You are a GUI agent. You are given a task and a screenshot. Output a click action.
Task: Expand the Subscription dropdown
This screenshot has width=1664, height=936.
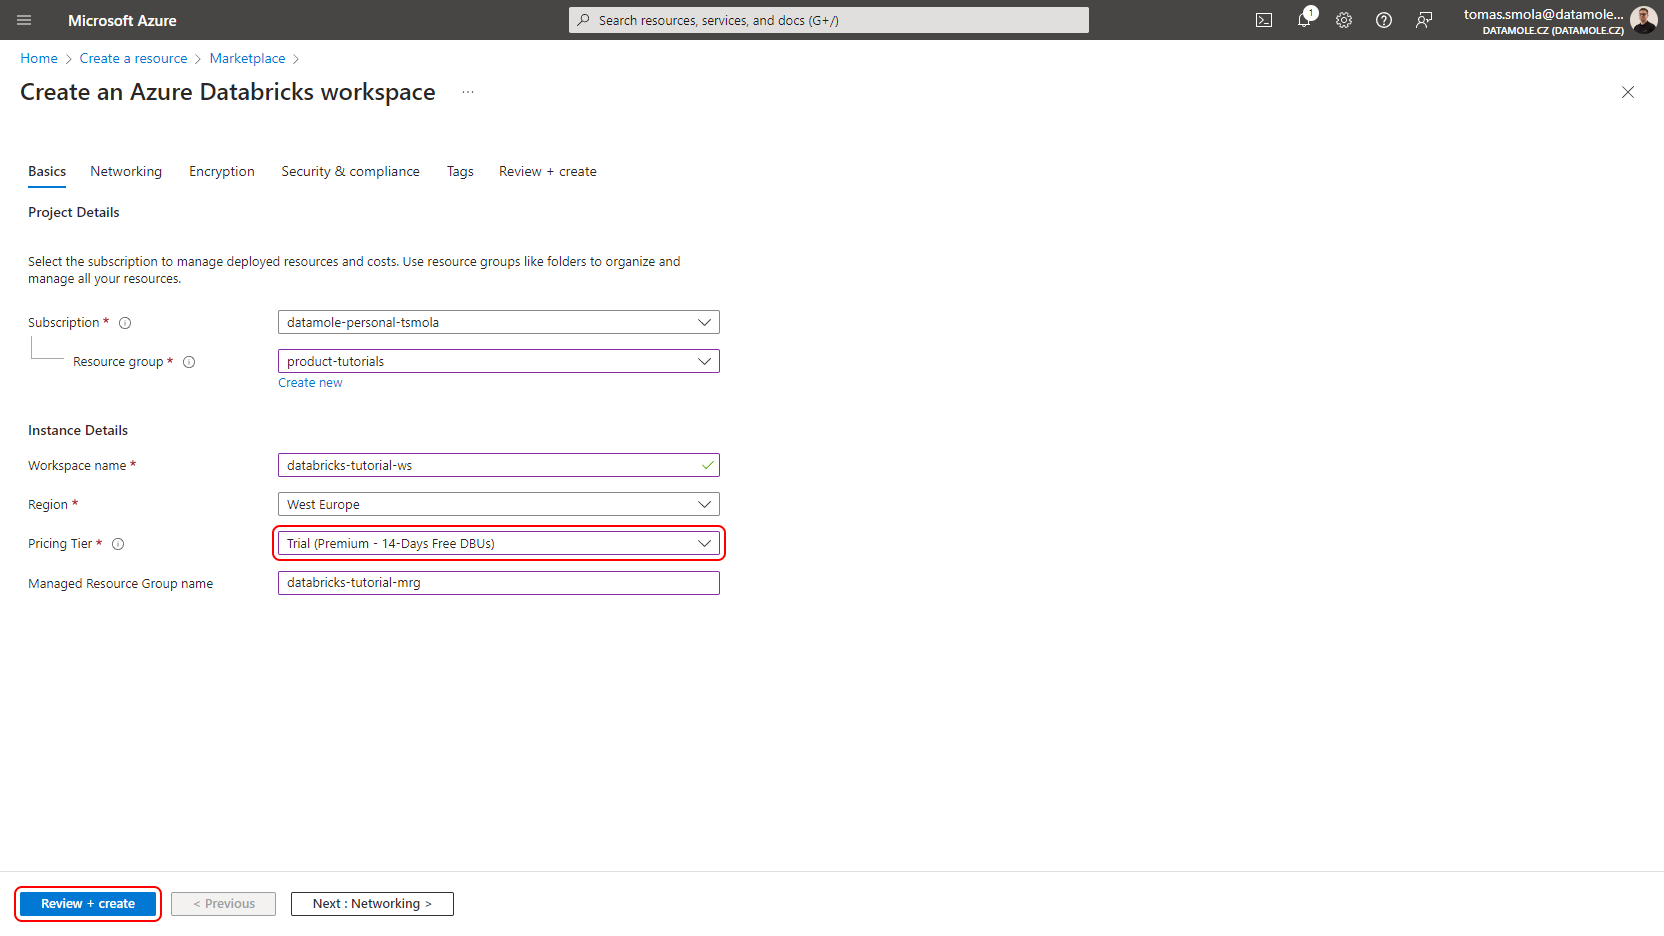(499, 322)
